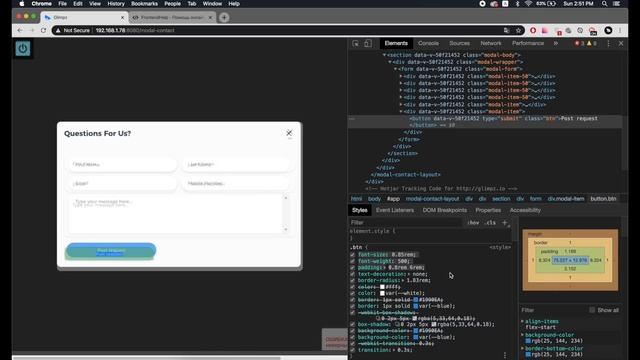640x360 pixels.
Task: Click the Styles Filter input field
Action: [406, 222]
